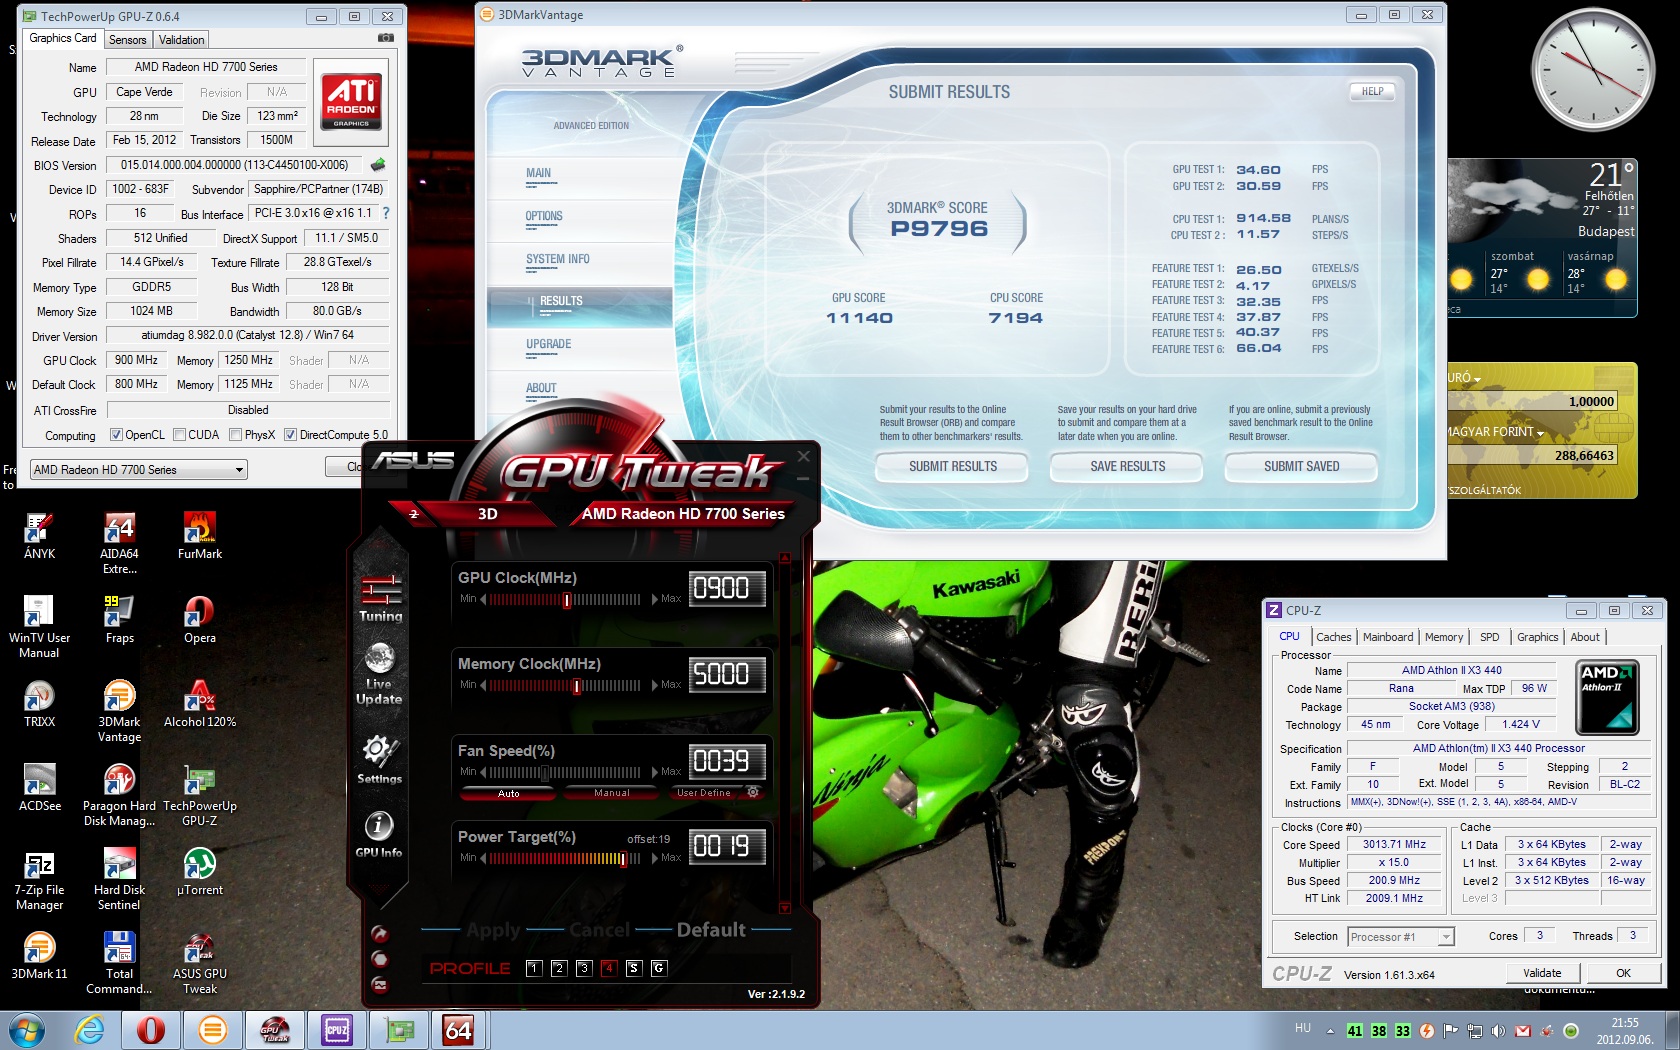Image resolution: width=1680 pixels, height=1050 pixels.
Task: Select the Hard Disk Sentinel desktop icon
Action: point(119,879)
